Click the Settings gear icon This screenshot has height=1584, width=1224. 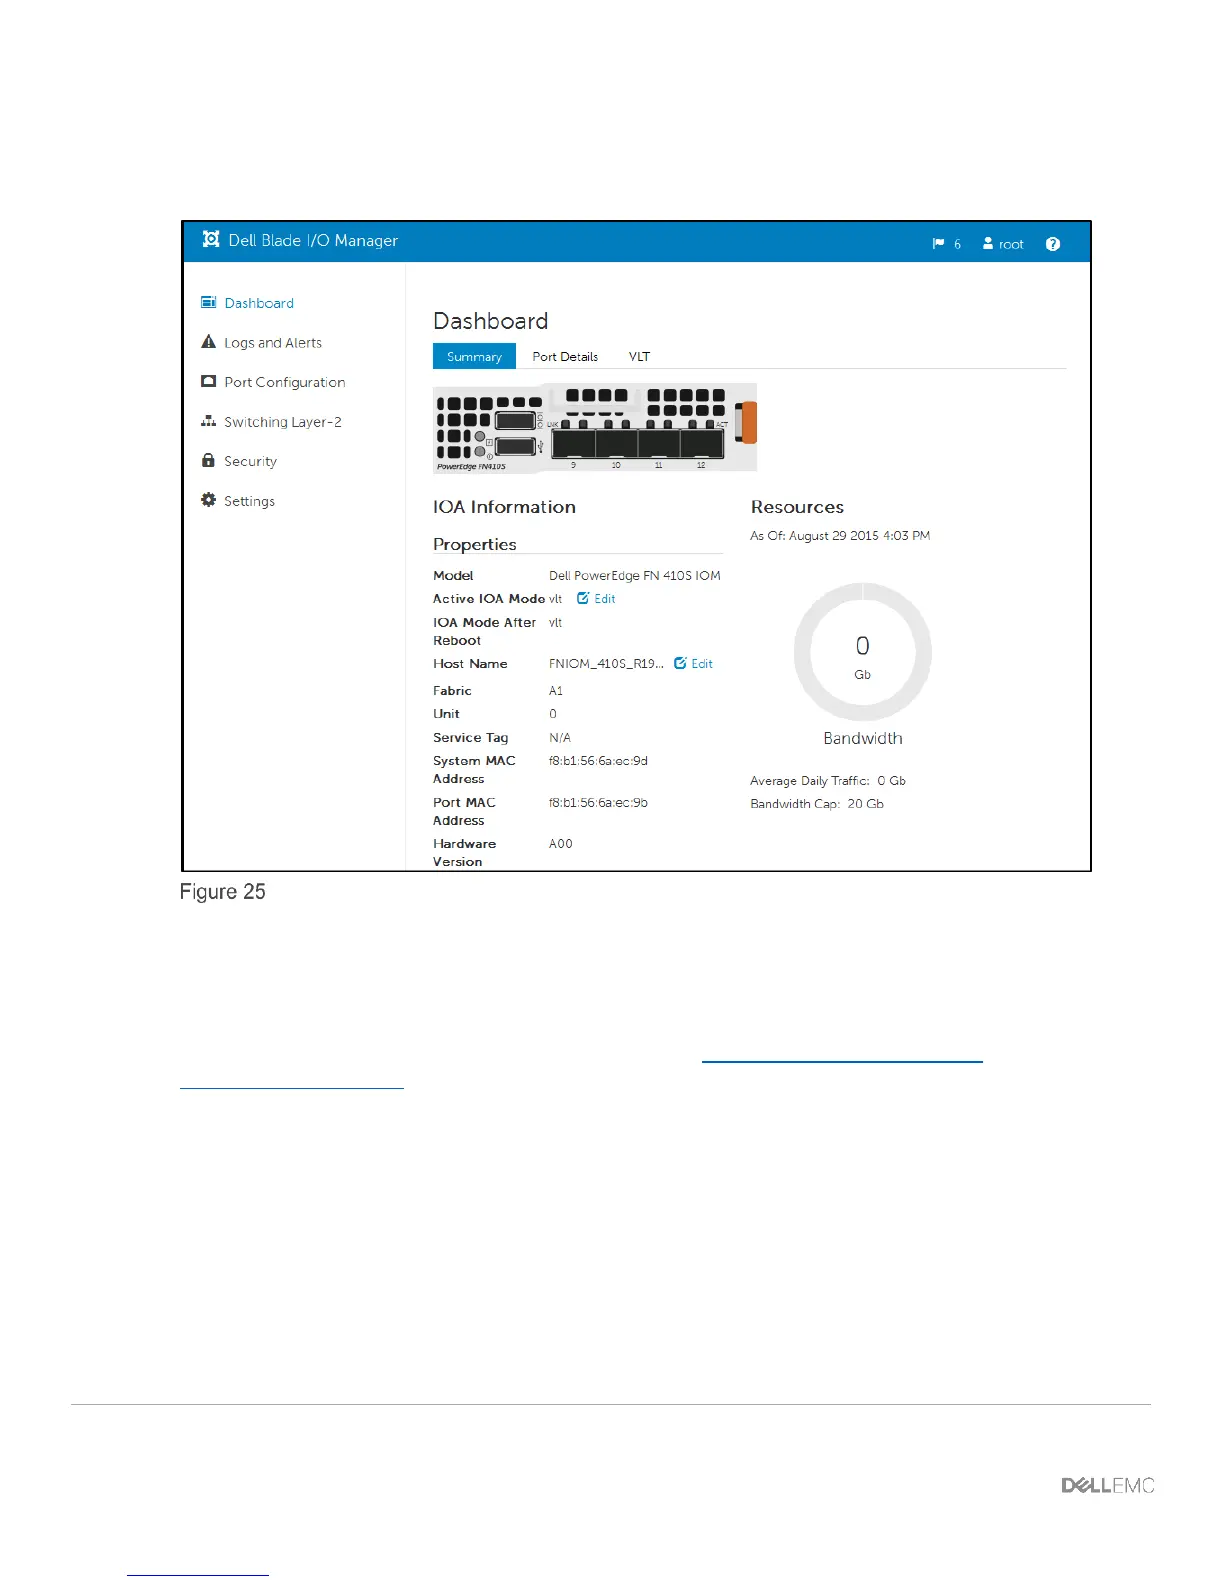click(x=208, y=500)
